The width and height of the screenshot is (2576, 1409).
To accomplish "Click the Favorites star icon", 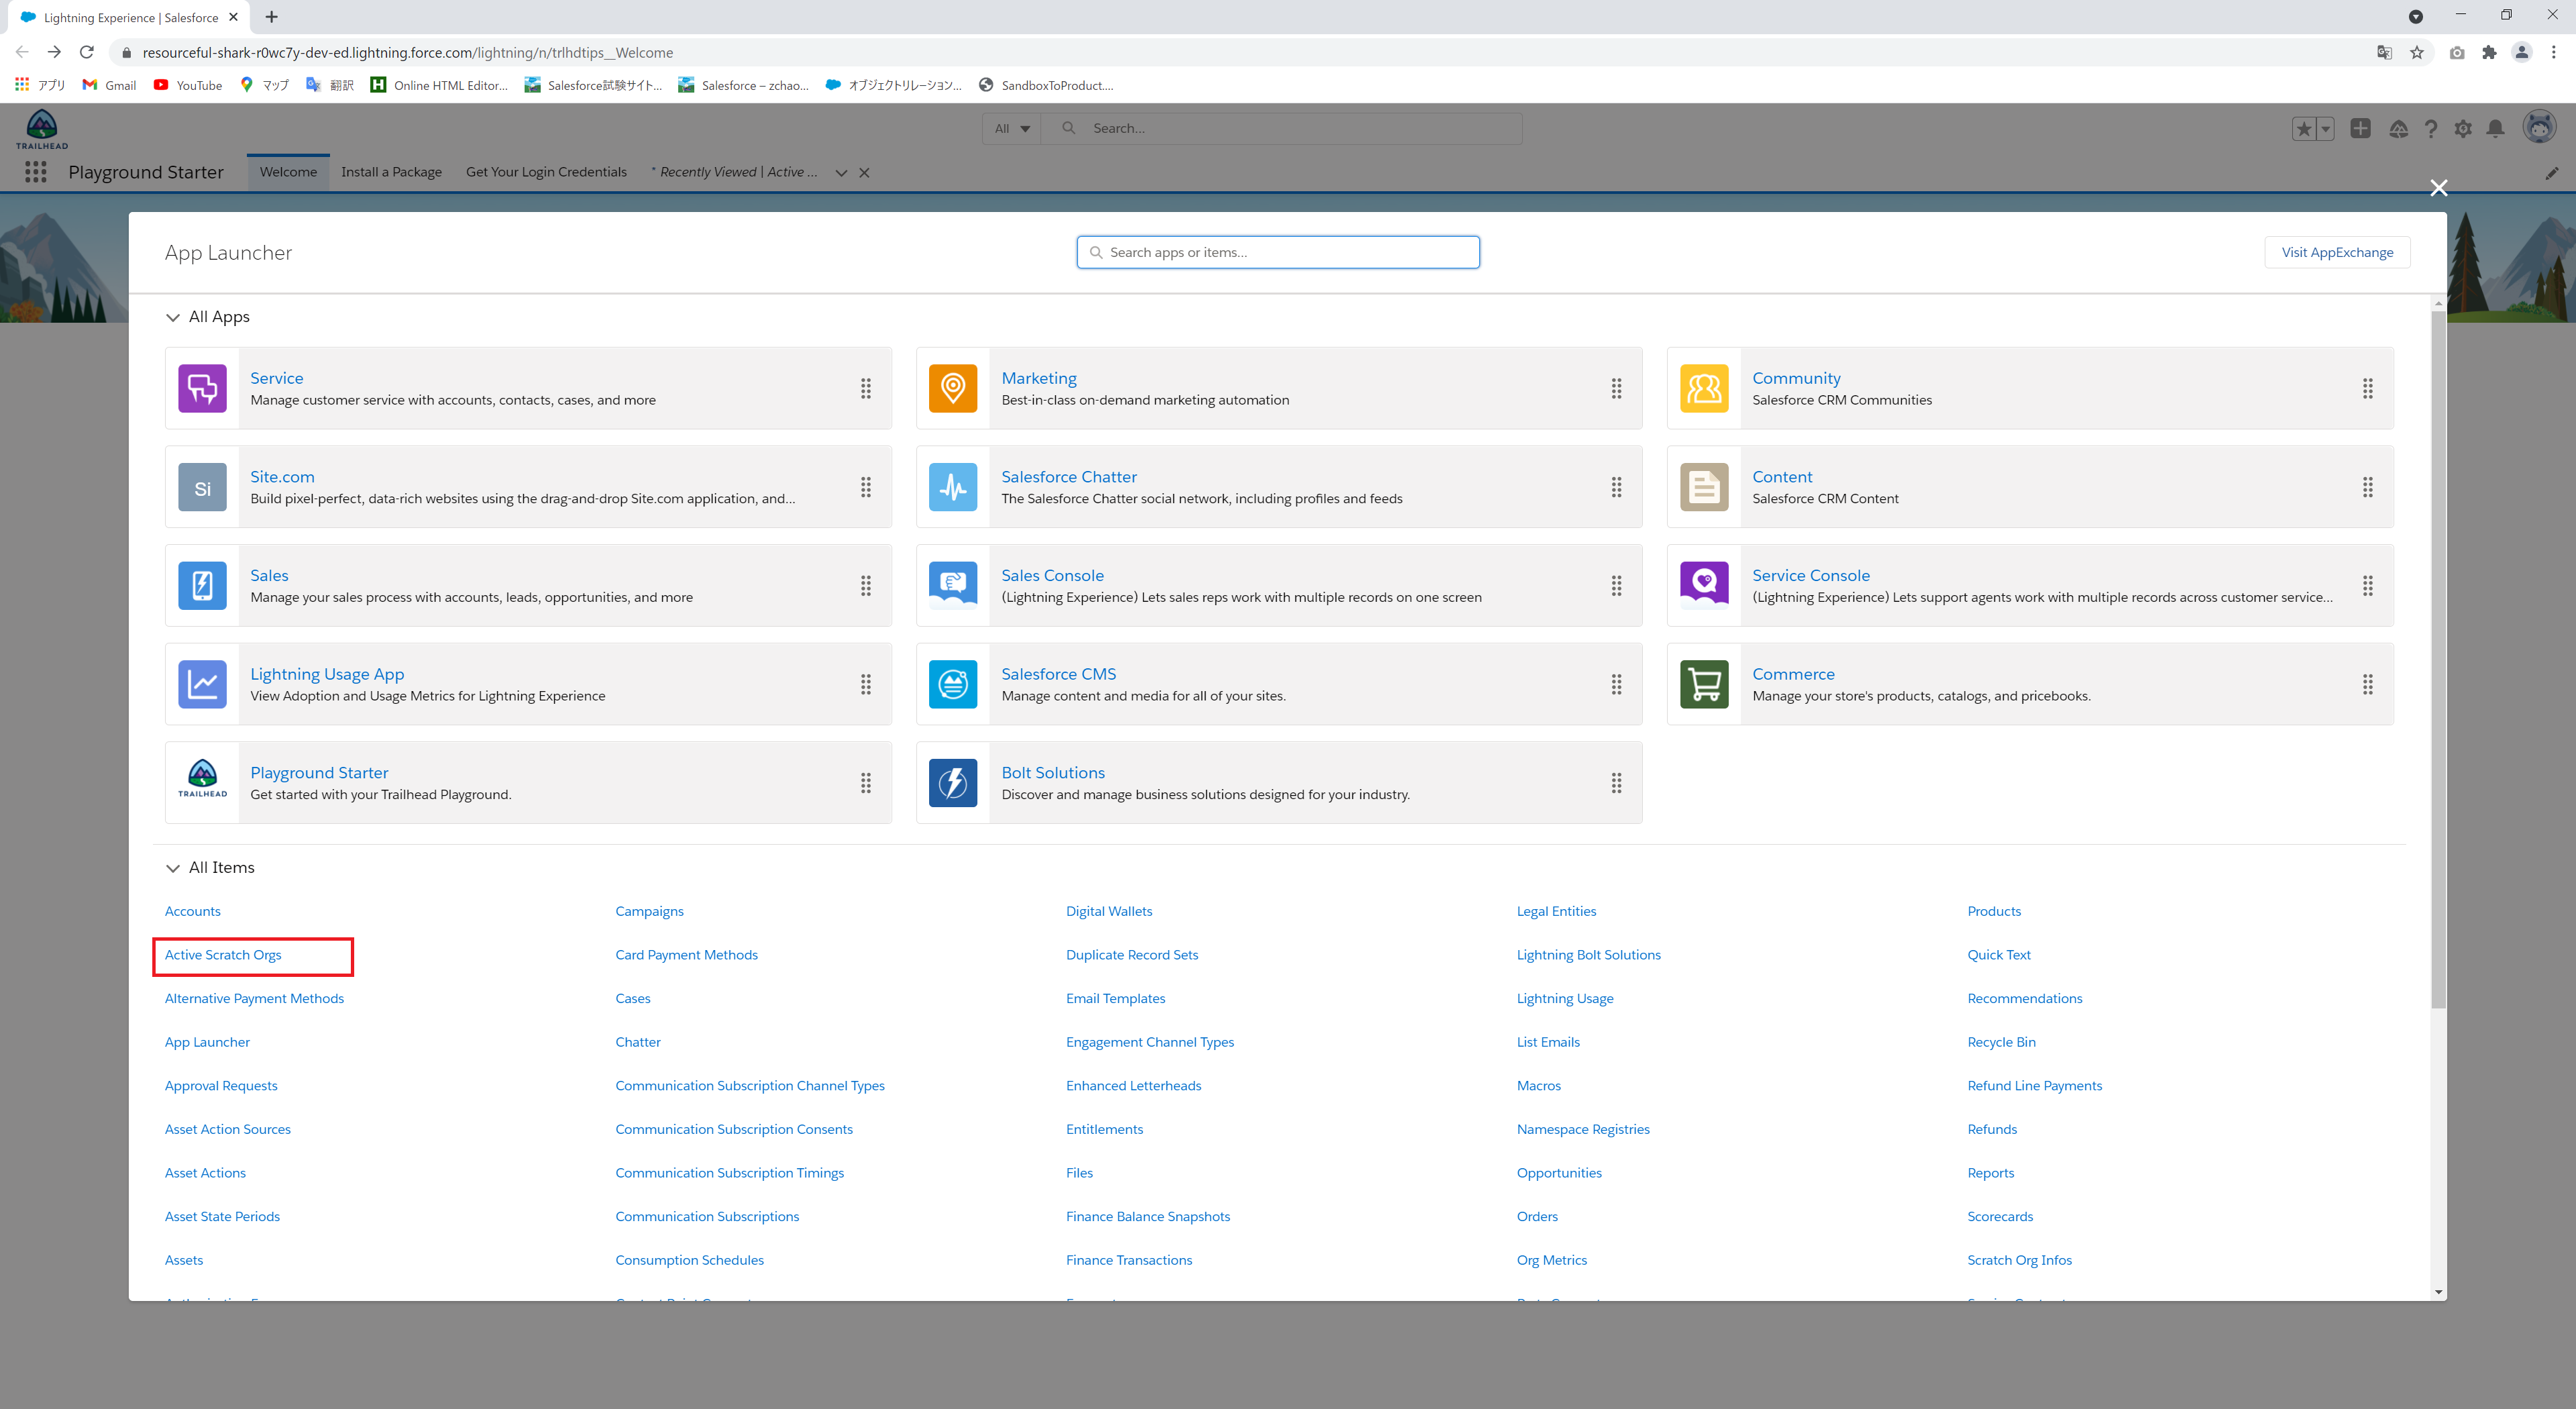I will 2304,129.
